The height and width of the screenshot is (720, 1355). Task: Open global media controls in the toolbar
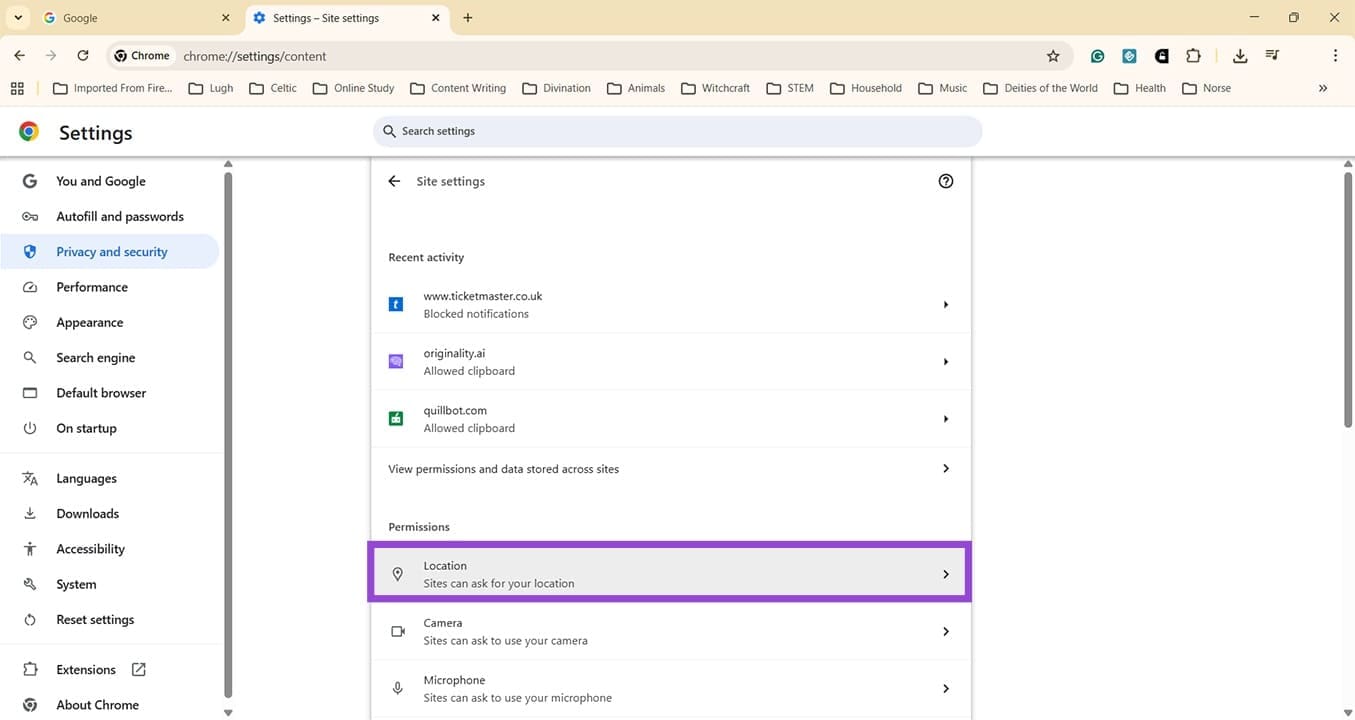pos(1272,56)
